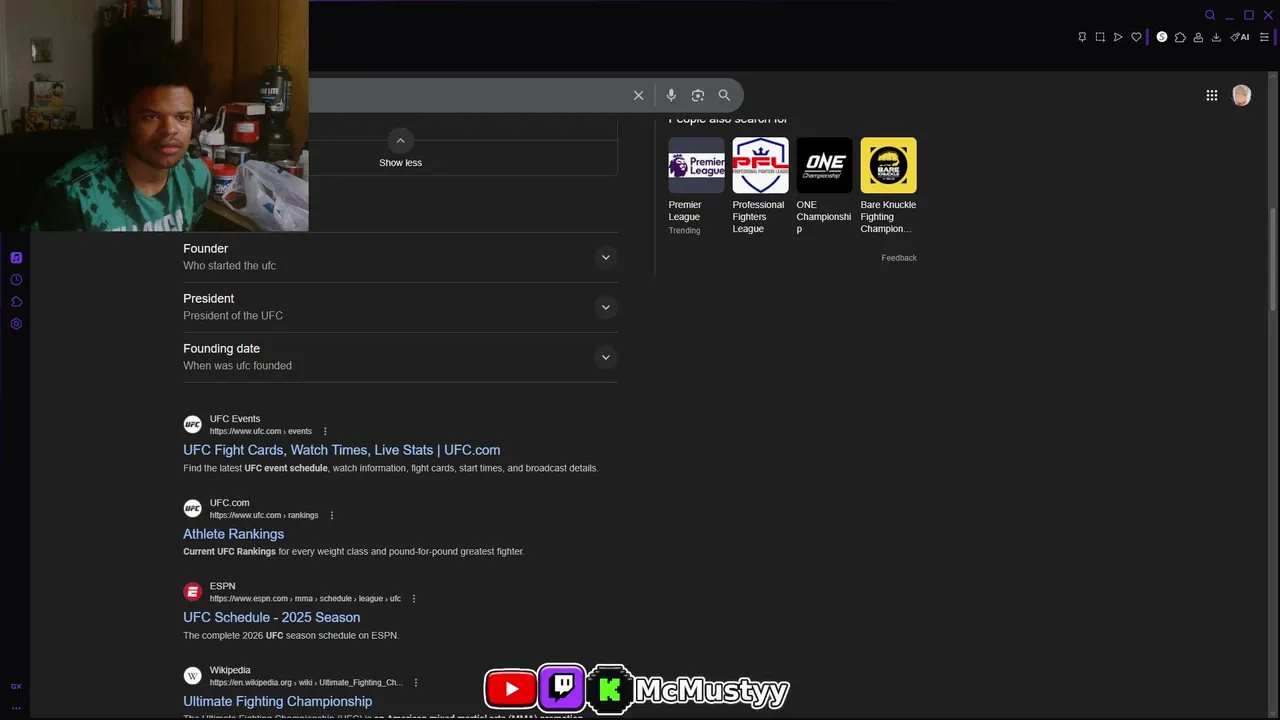This screenshot has width=1280, height=720.
Task: Click the Feedback link
Action: 899,258
